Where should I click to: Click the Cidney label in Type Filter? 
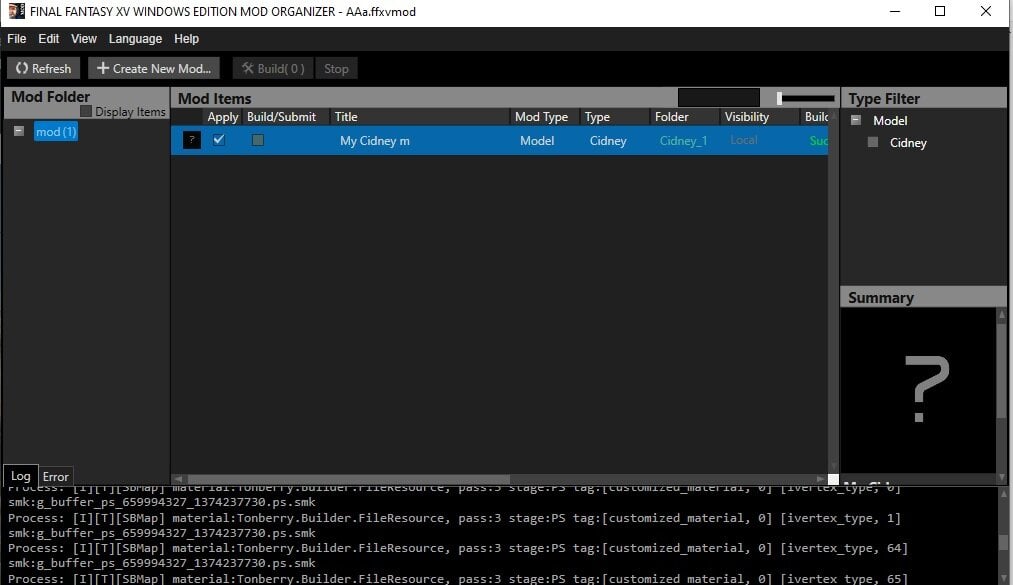[x=908, y=143]
